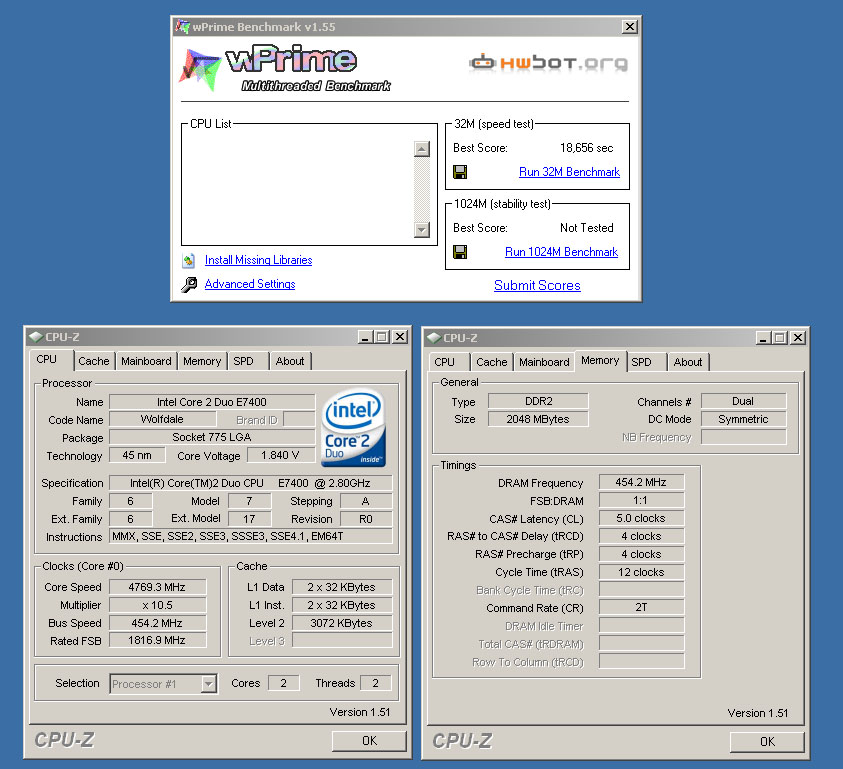
Task: Select Memory tab in right CPU-Z
Action: [x=600, y=361]
